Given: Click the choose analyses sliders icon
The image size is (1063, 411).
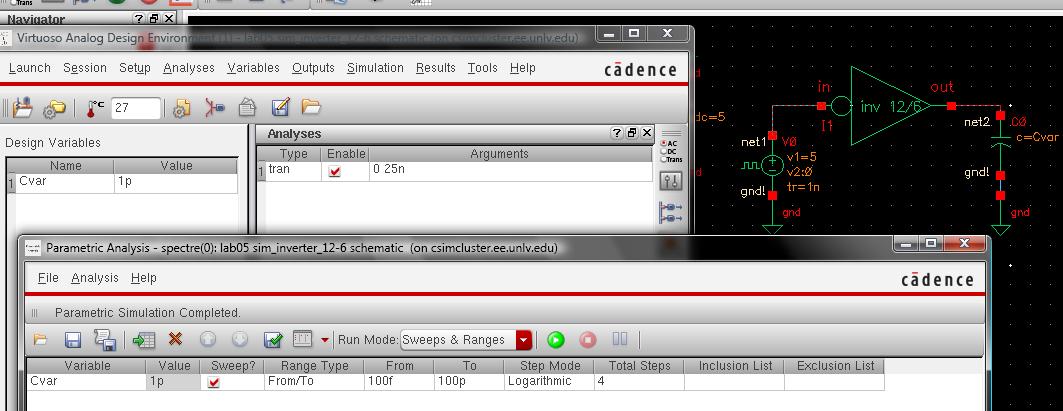Looking at the screenshot, I should pyautogui.click(x=670, y=181).
